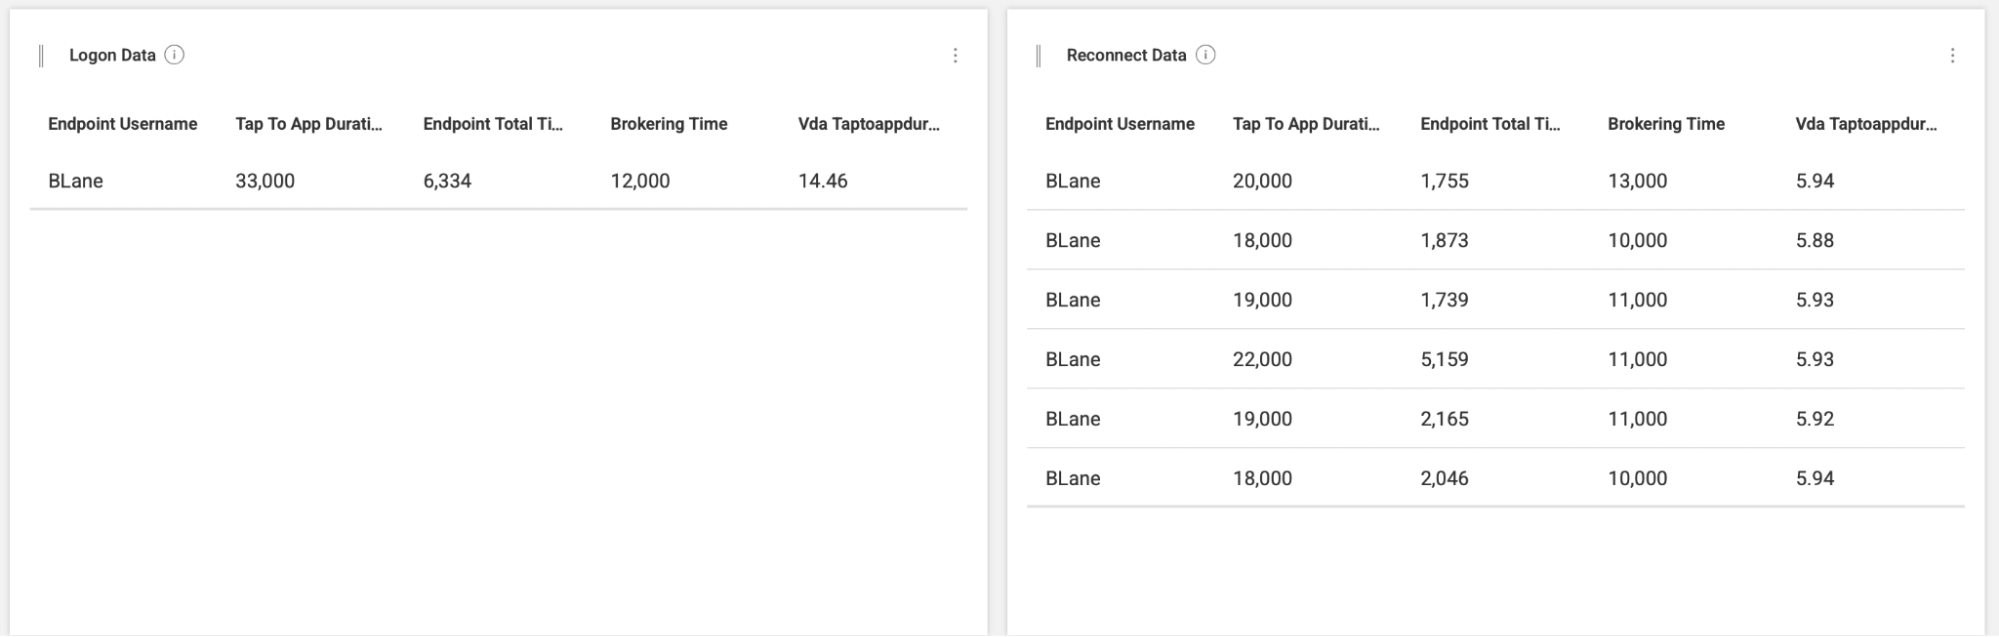Click Reconnect Data Tap To App Duration header

(x=1306, y=124)
